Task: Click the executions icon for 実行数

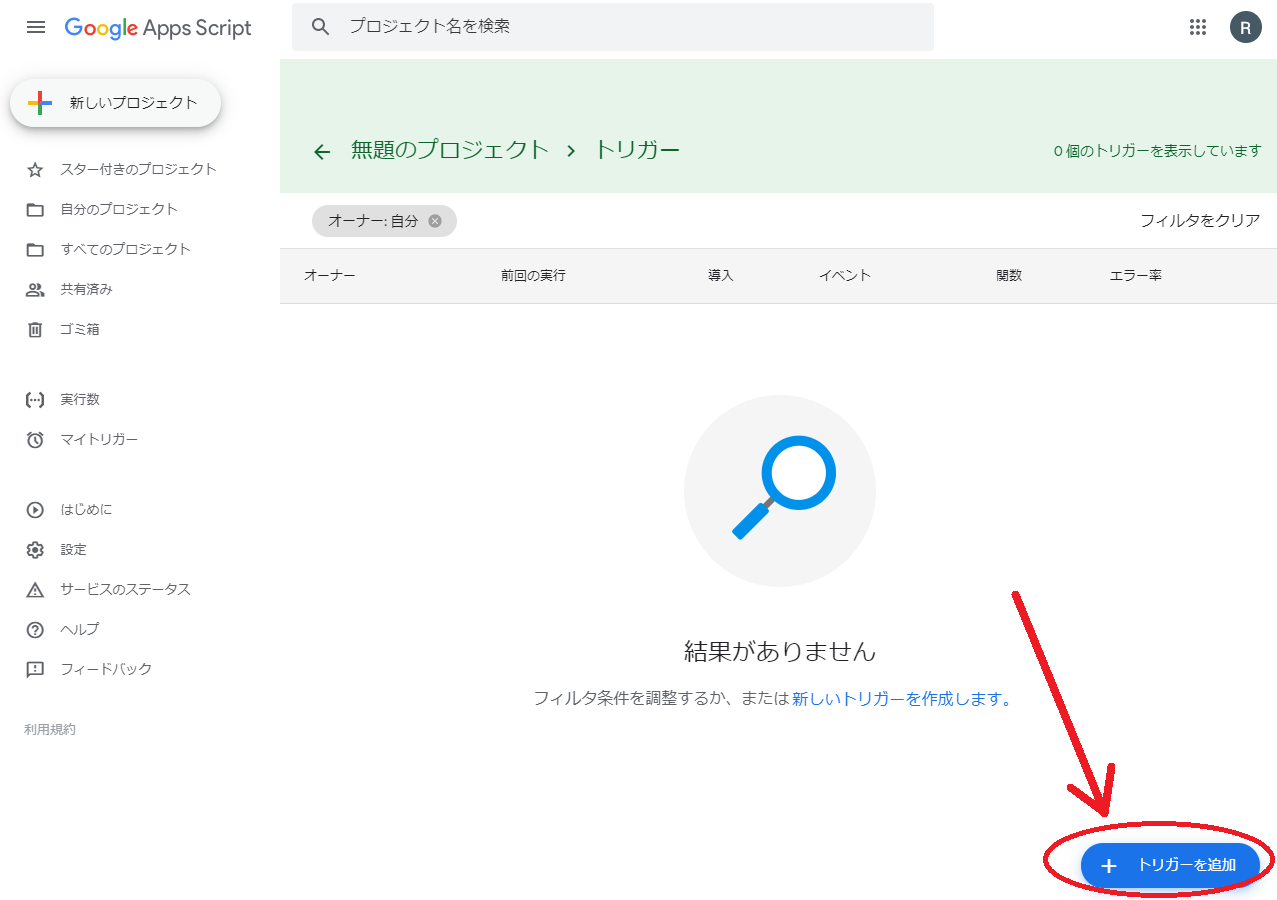Action: [x=35, y=400]
